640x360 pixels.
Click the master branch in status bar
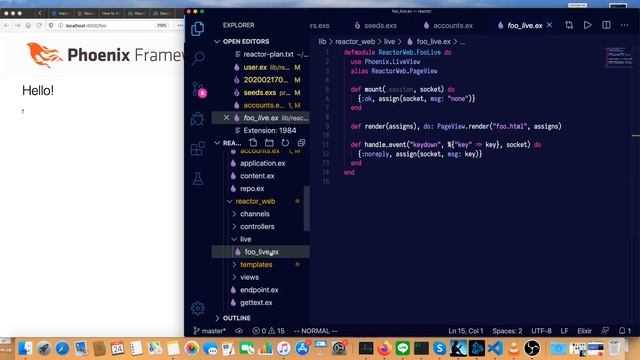click(x=209, y=331)
